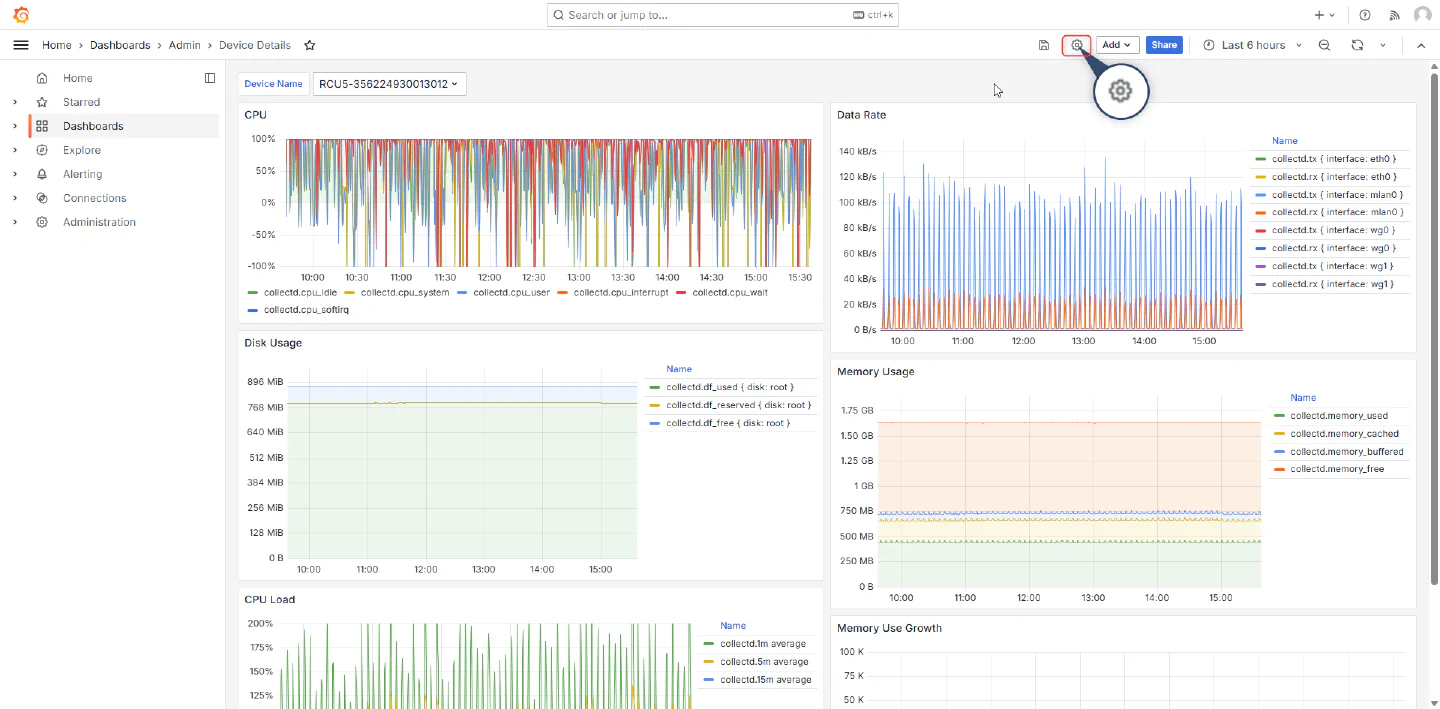This screenshot has height=709, width=1440.
Task: Open the Device Name dropdown
Action: click(x=389, y=84)
